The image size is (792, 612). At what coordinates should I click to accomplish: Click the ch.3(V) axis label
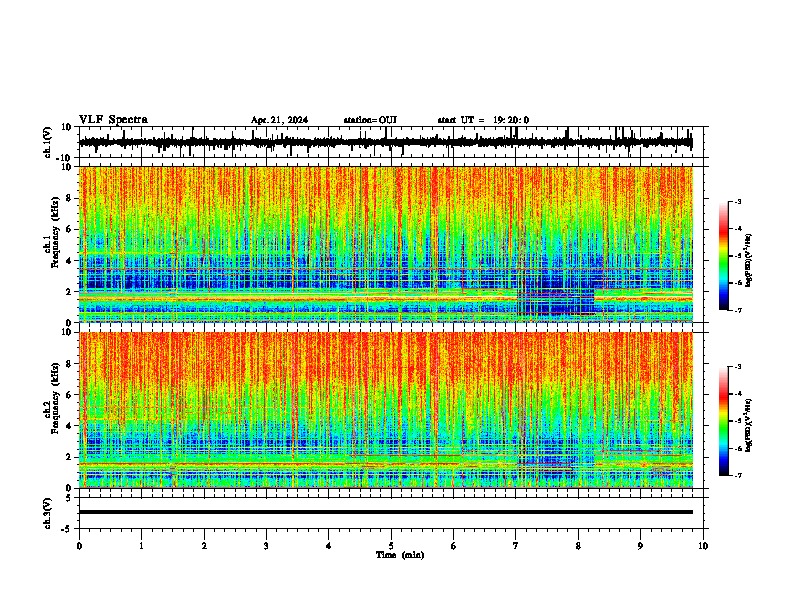coord(48,513)
